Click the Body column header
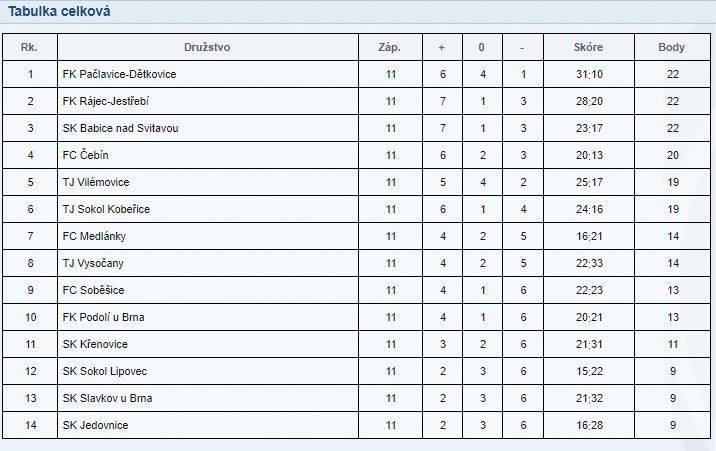 671,47
